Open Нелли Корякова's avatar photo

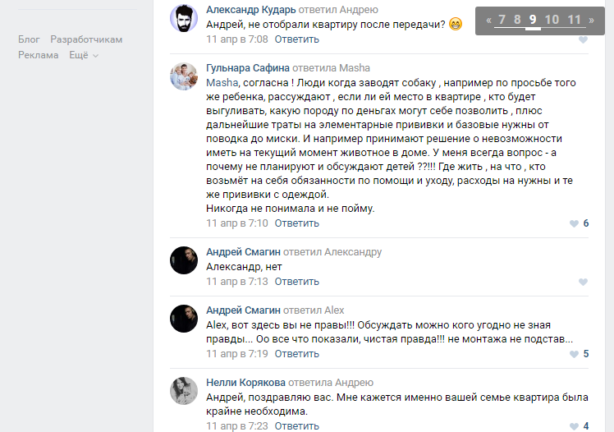click(x=184, y=391)
